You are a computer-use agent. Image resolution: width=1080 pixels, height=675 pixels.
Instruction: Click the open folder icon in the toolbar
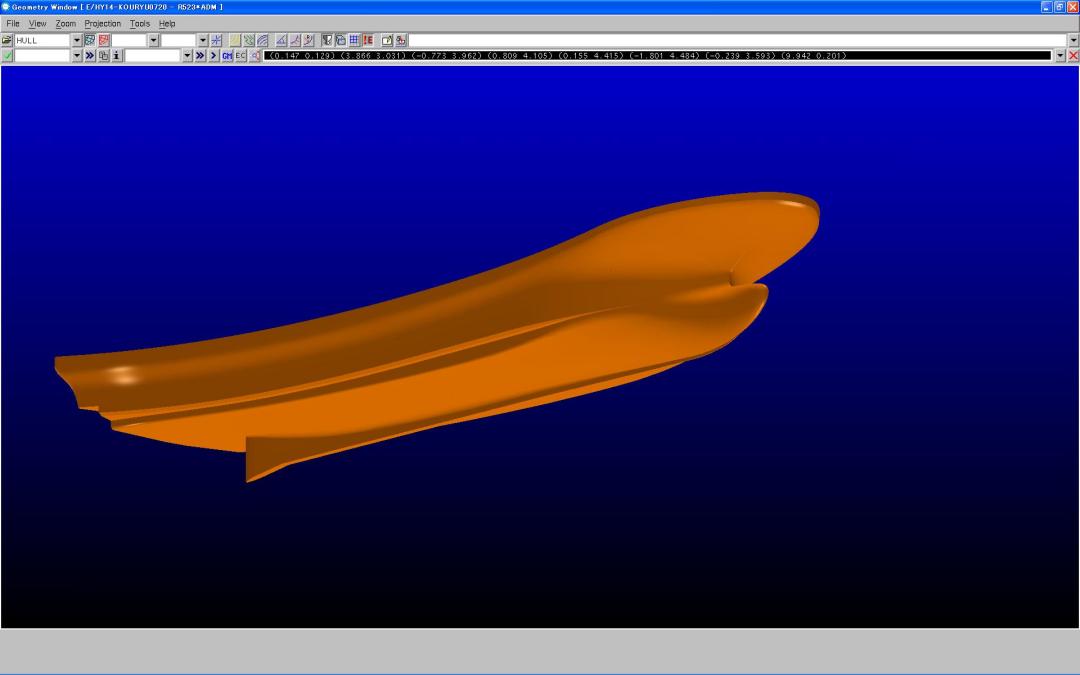point(7,40)
